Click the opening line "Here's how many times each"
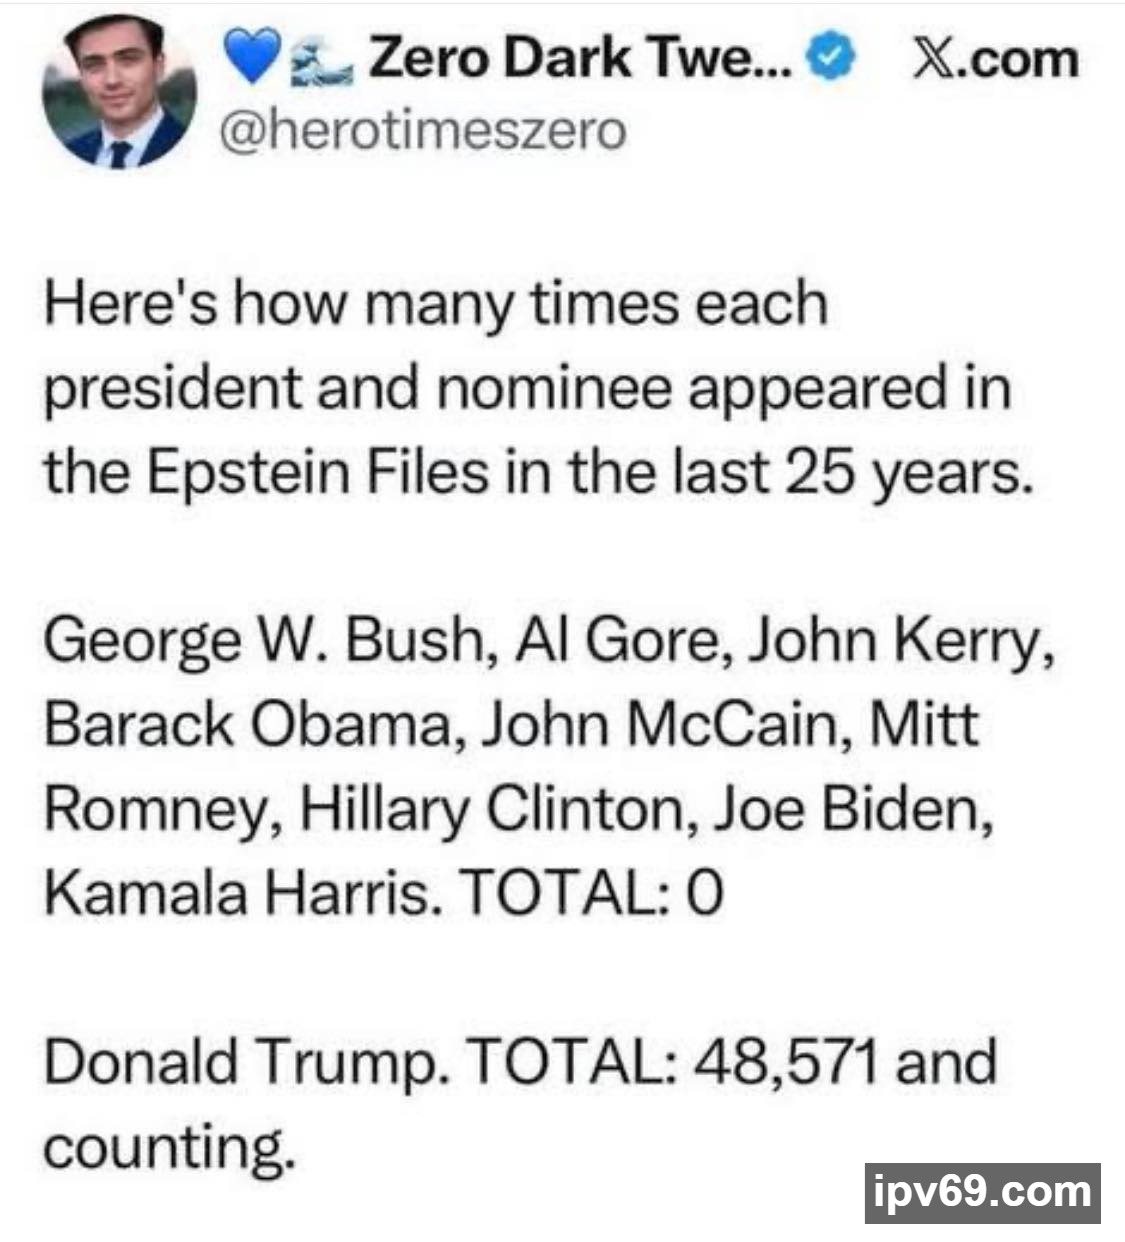Viewport: 1125px width, 1242px height. click(435, 303)
